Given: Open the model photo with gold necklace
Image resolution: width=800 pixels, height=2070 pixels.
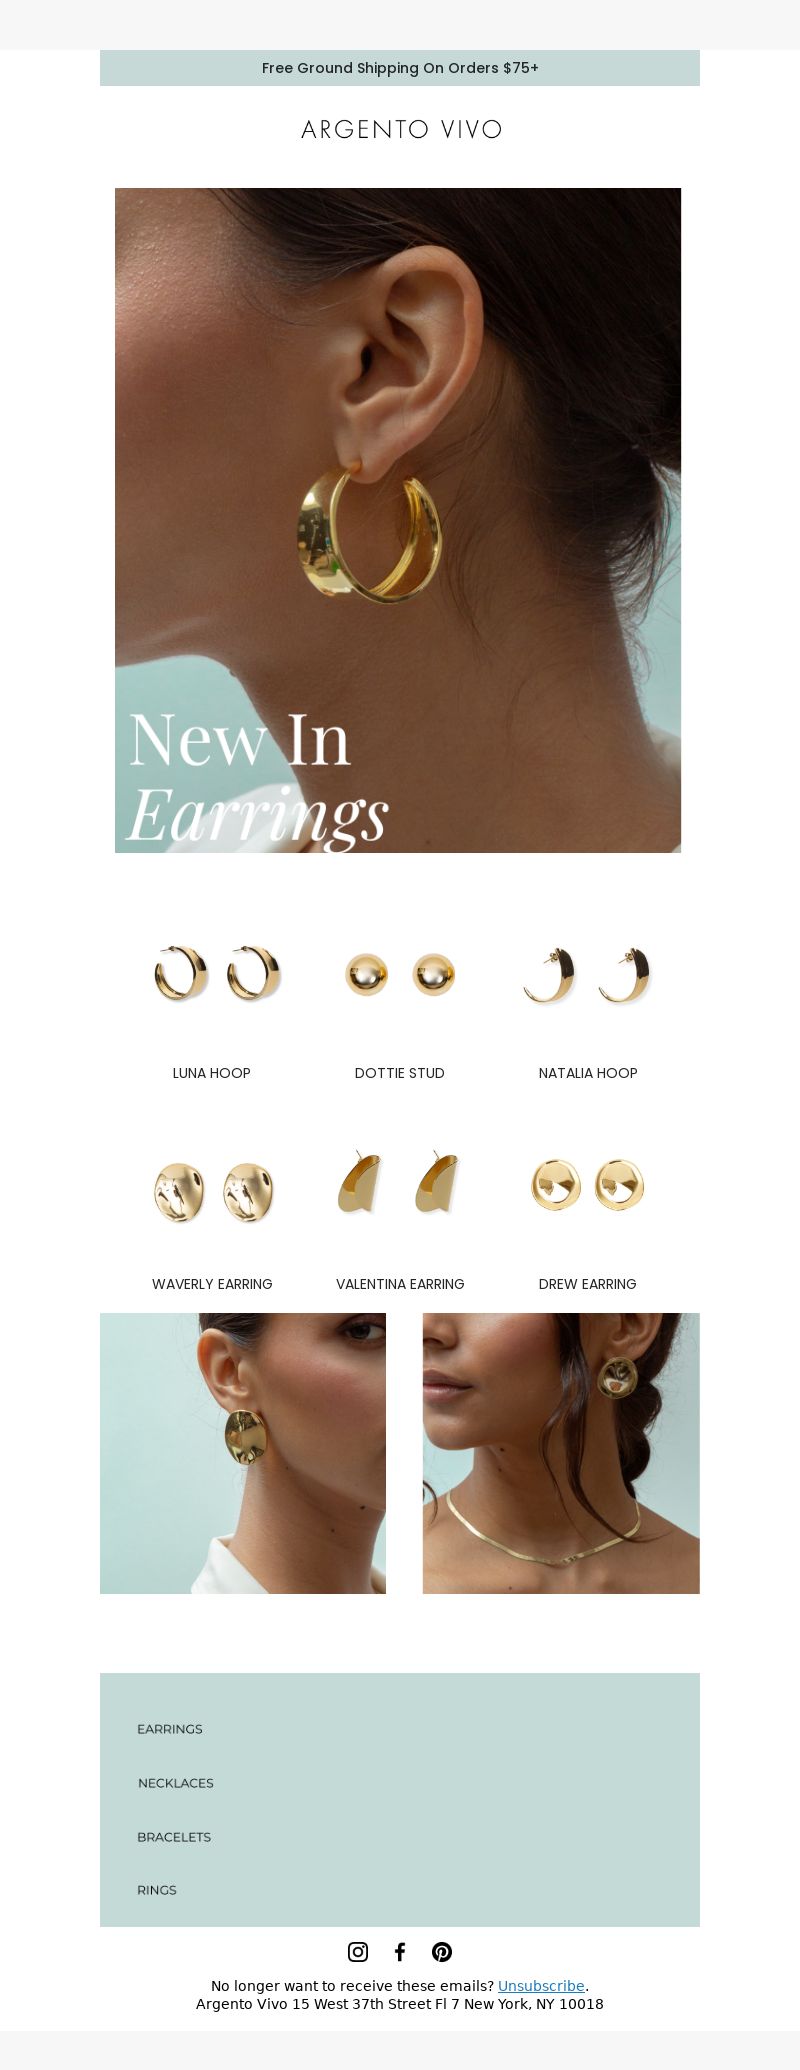Looking at the screenshot, I should tap(561, 1453).
